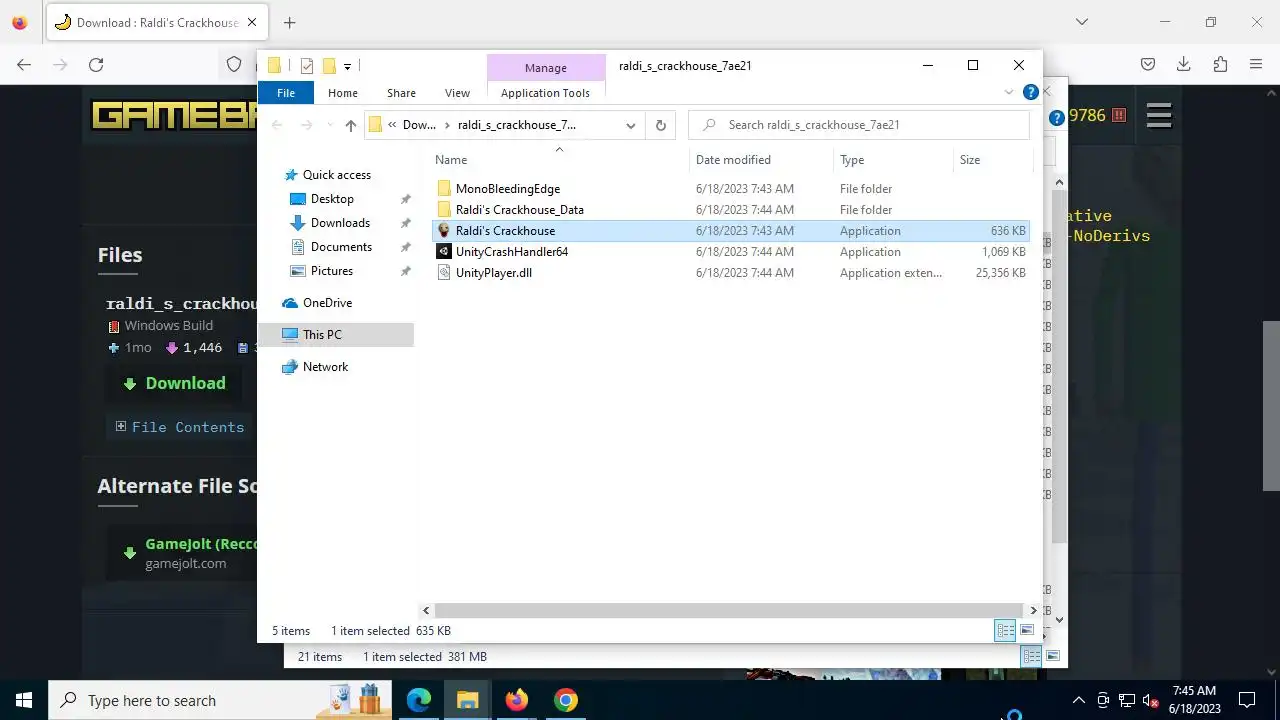The width and height of the screenshot is (1280, 720).
Task: Expand File Contents on webpage
Action: click(179, 427)
